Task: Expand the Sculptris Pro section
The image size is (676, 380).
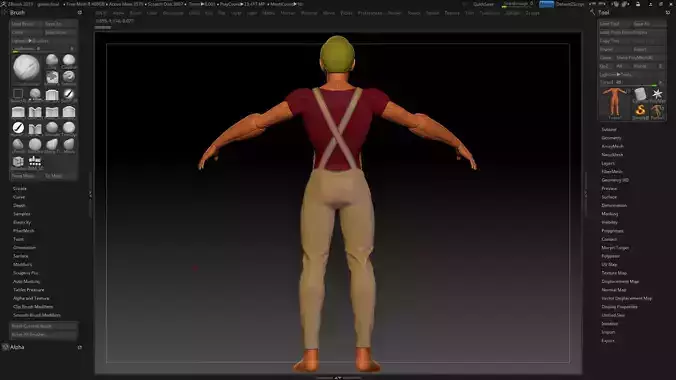Action: pos(25,273)
